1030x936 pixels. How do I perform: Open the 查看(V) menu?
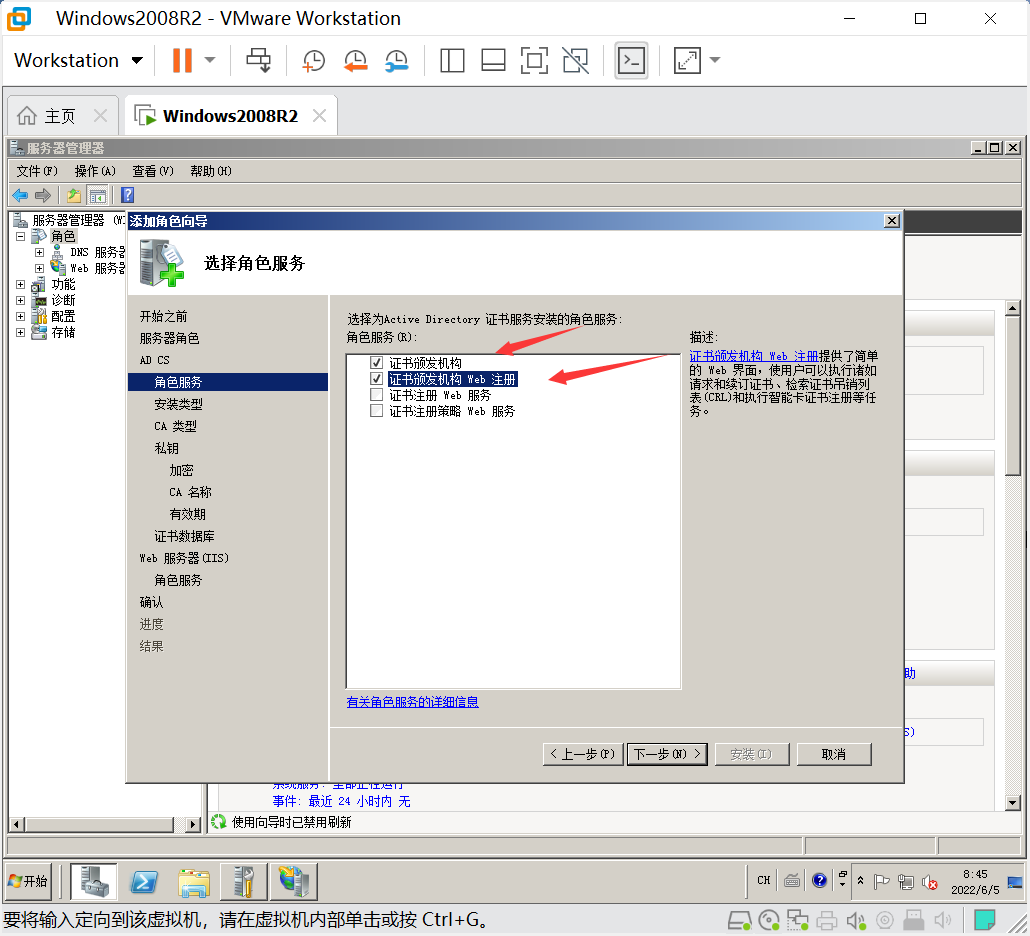click(x=153, y=171)
